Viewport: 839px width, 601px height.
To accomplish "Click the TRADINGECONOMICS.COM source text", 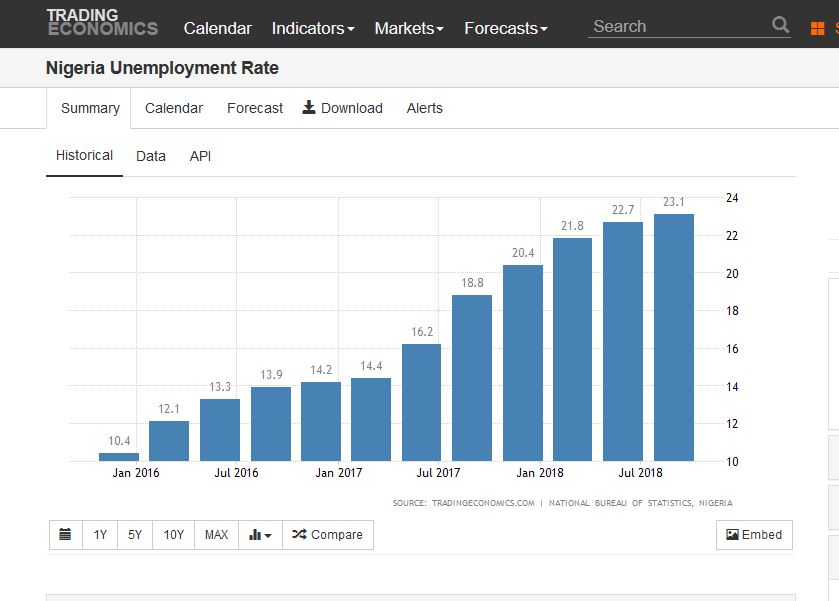I will [x=483, y=503].
